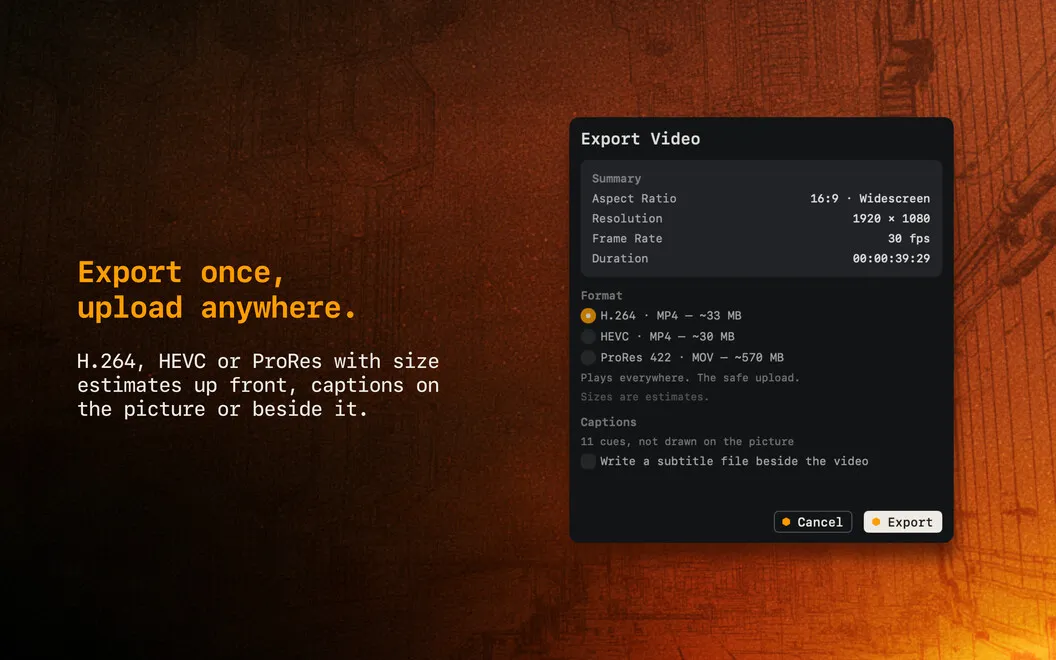The height and width of the screenshot is (660, 1056).
Task: Enable writing a subtitle file beside the video
Action: tap(588, 461)
